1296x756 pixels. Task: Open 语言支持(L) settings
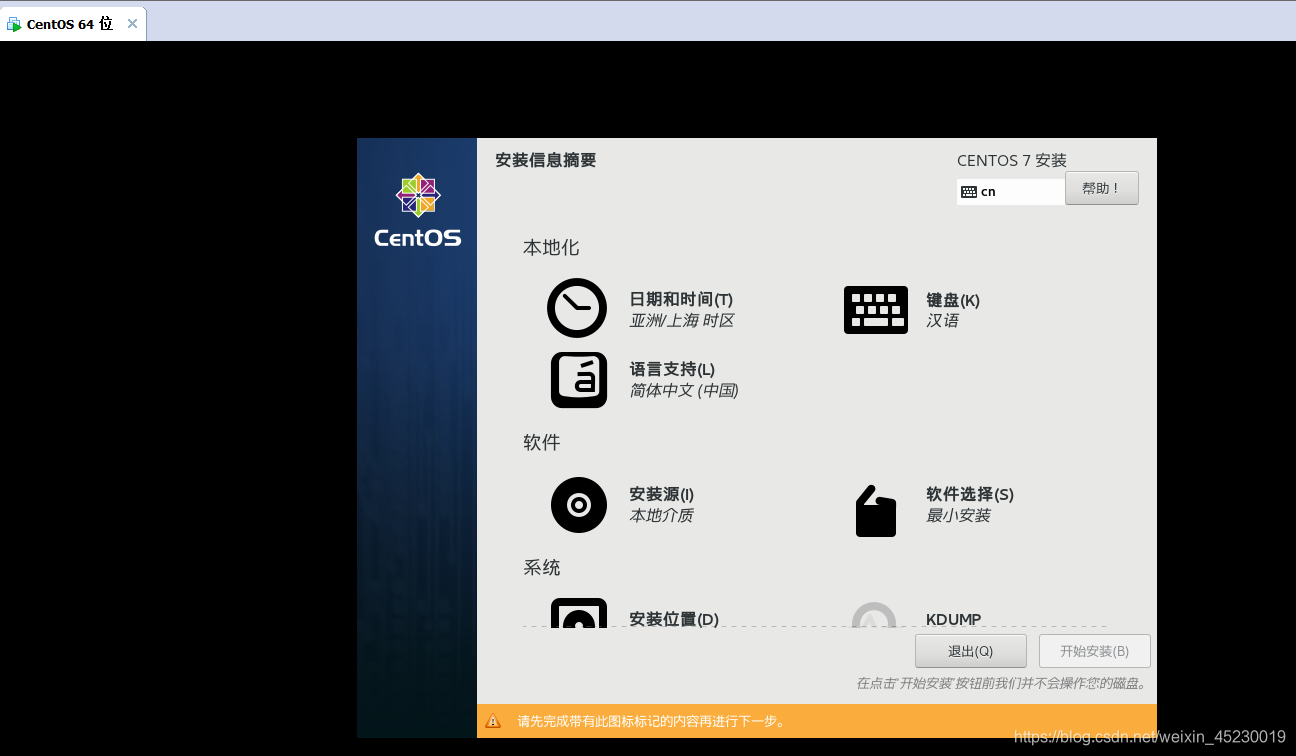(x=672, y=369)
